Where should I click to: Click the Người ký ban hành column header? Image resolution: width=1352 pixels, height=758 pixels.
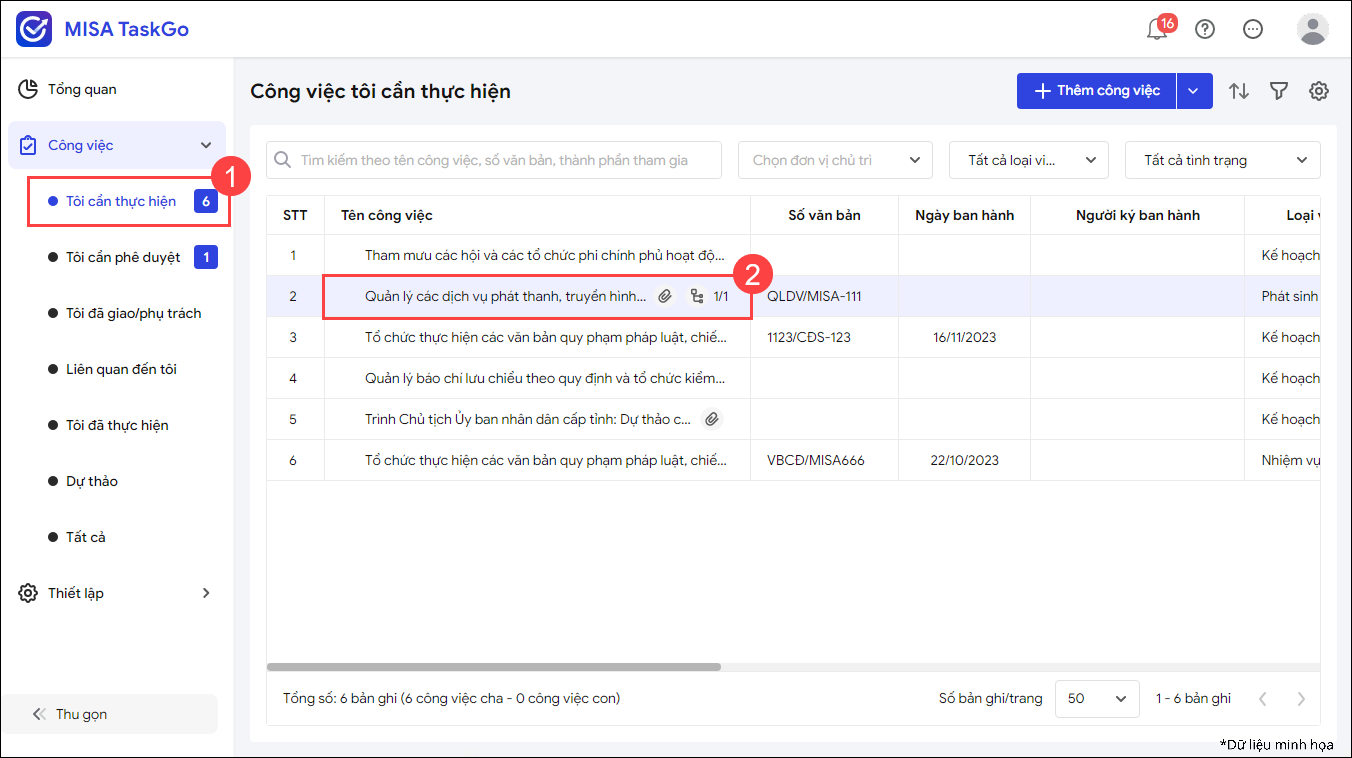click(x=1138, y=215)
